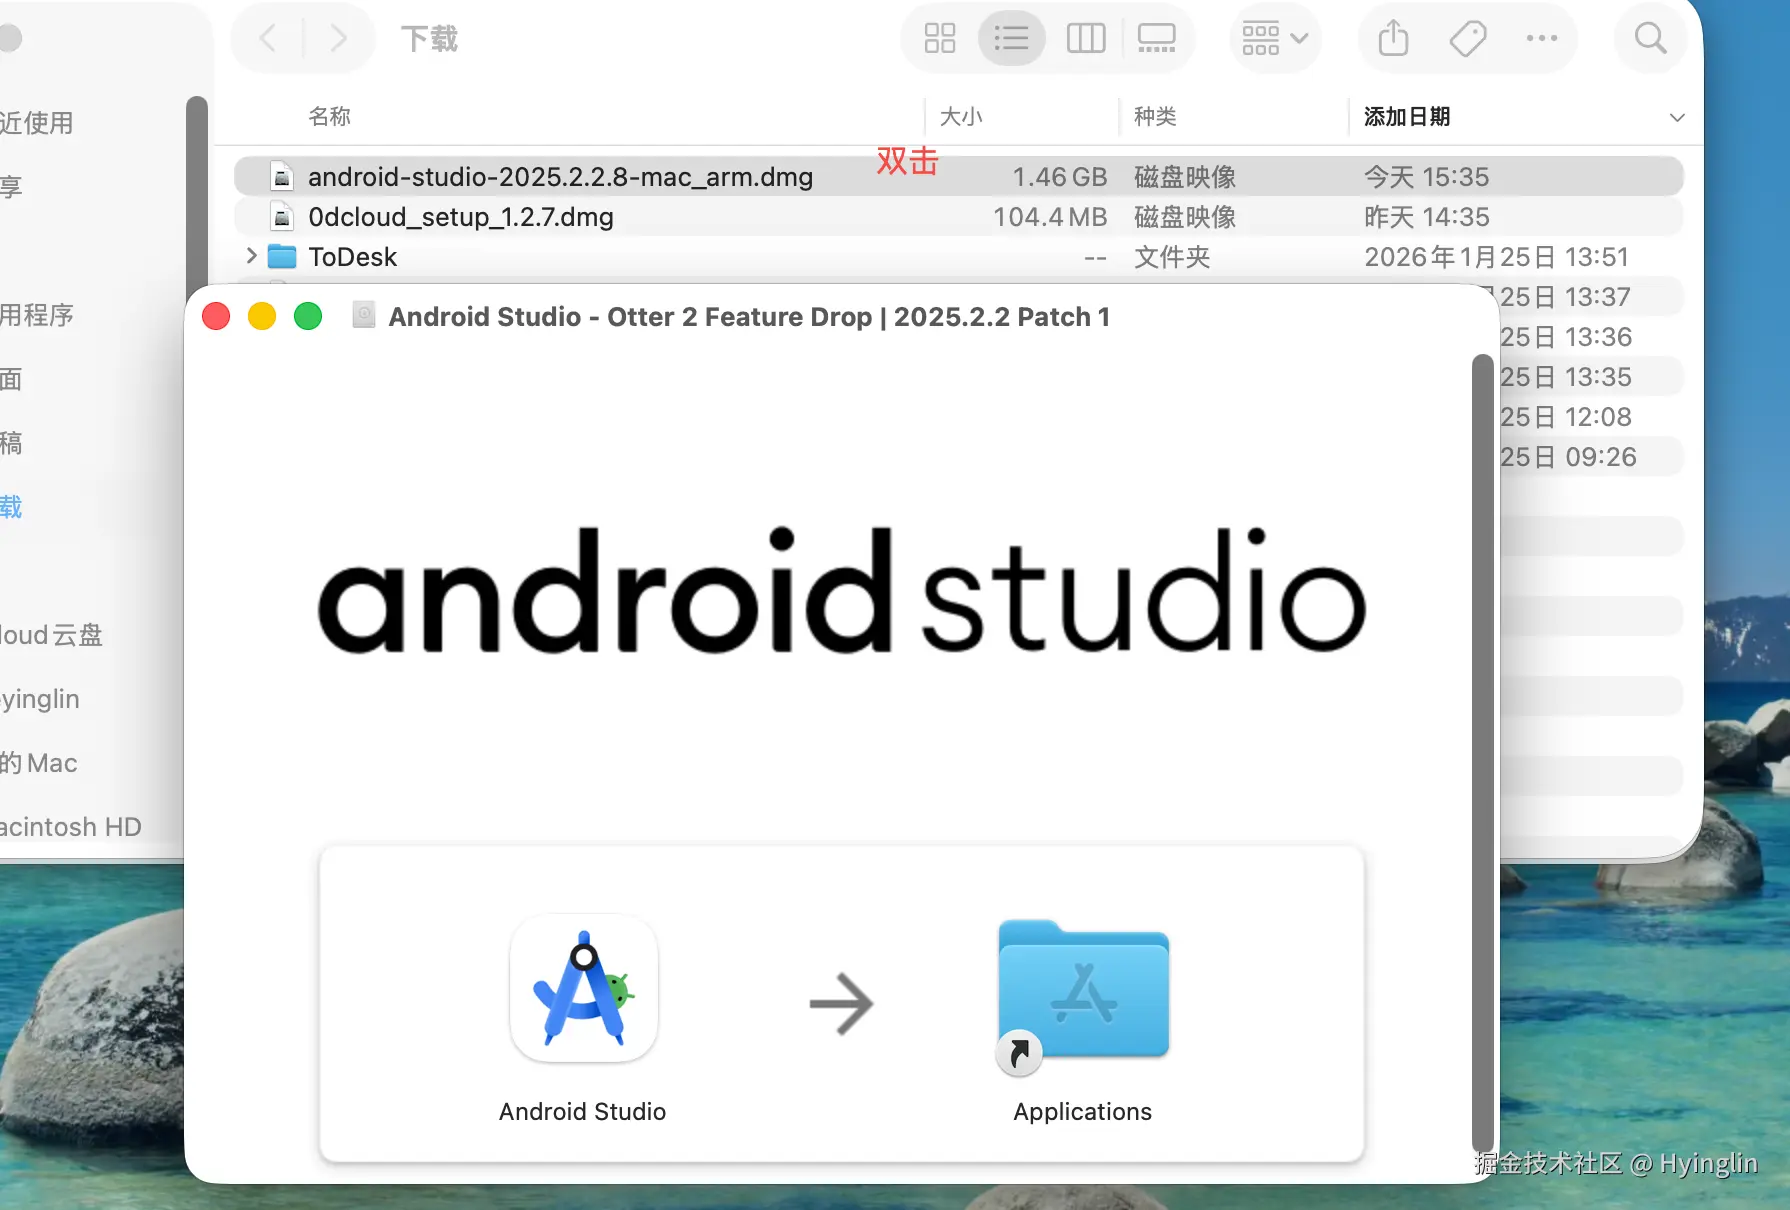Open the Finder more actions menu
Viewport: 1790px width, 1210px height.
[x=1542, y=39]
